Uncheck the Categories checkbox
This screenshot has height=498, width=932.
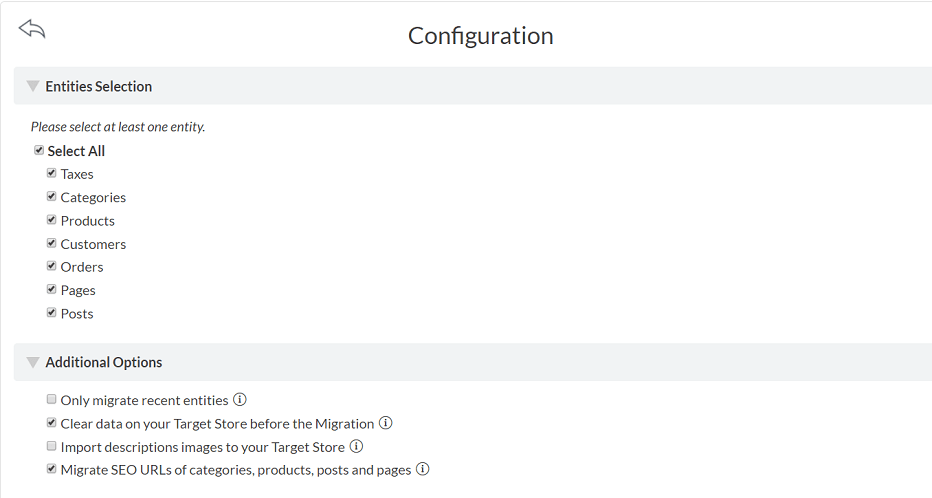[x=52, y=196]
